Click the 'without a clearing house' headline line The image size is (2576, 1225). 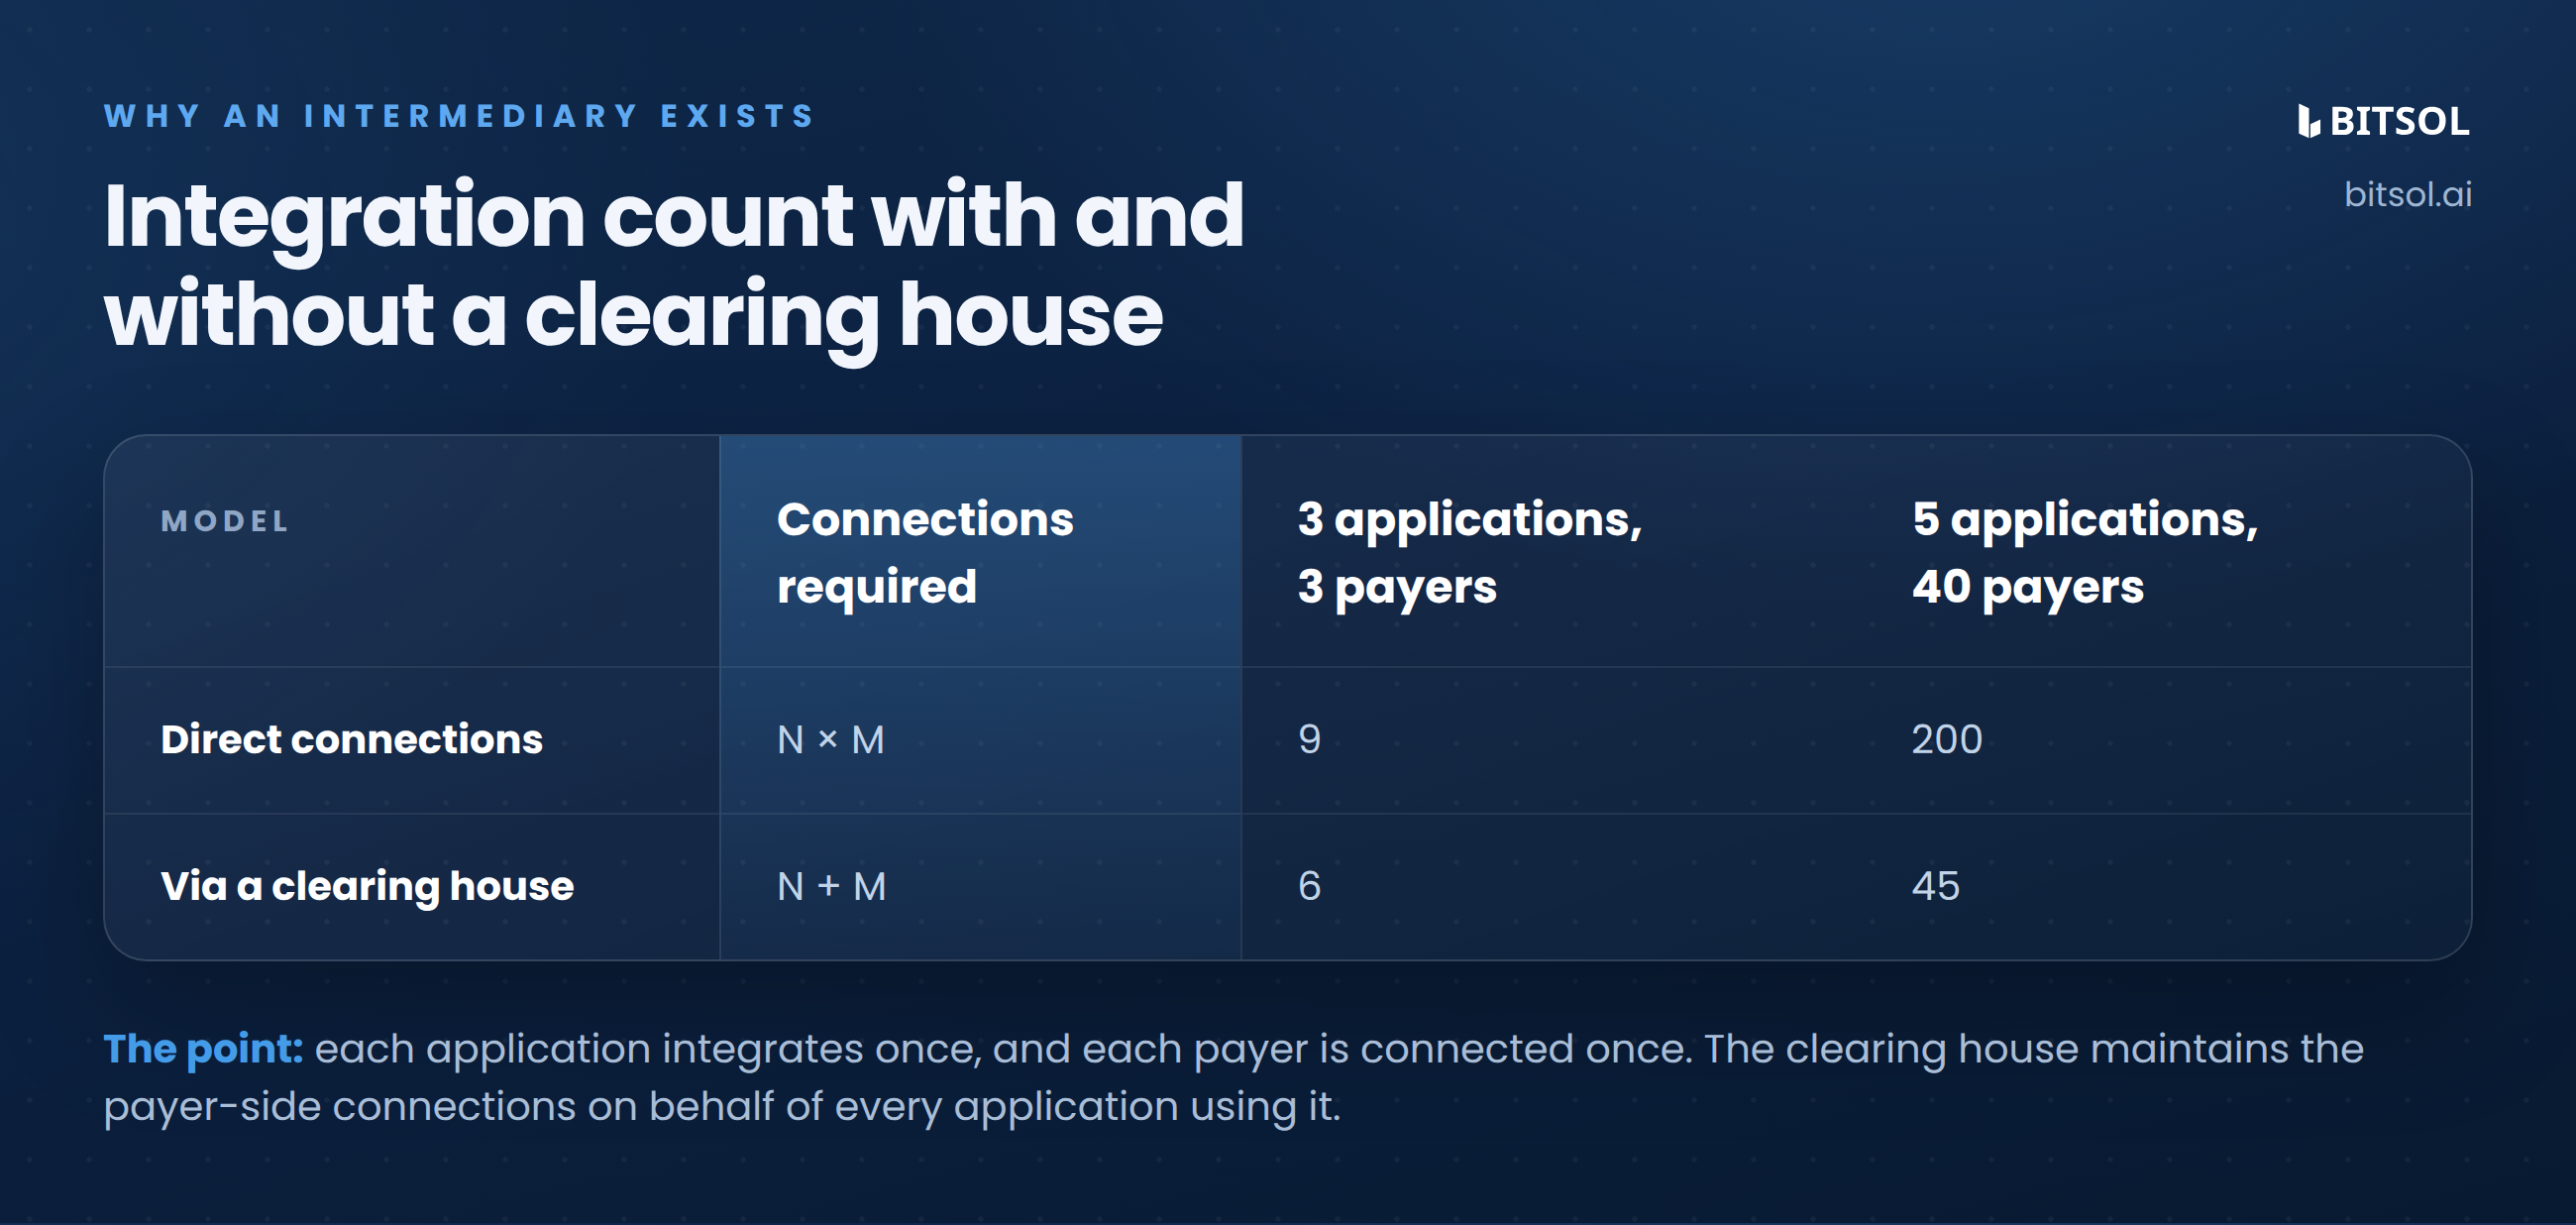point(634,315)
